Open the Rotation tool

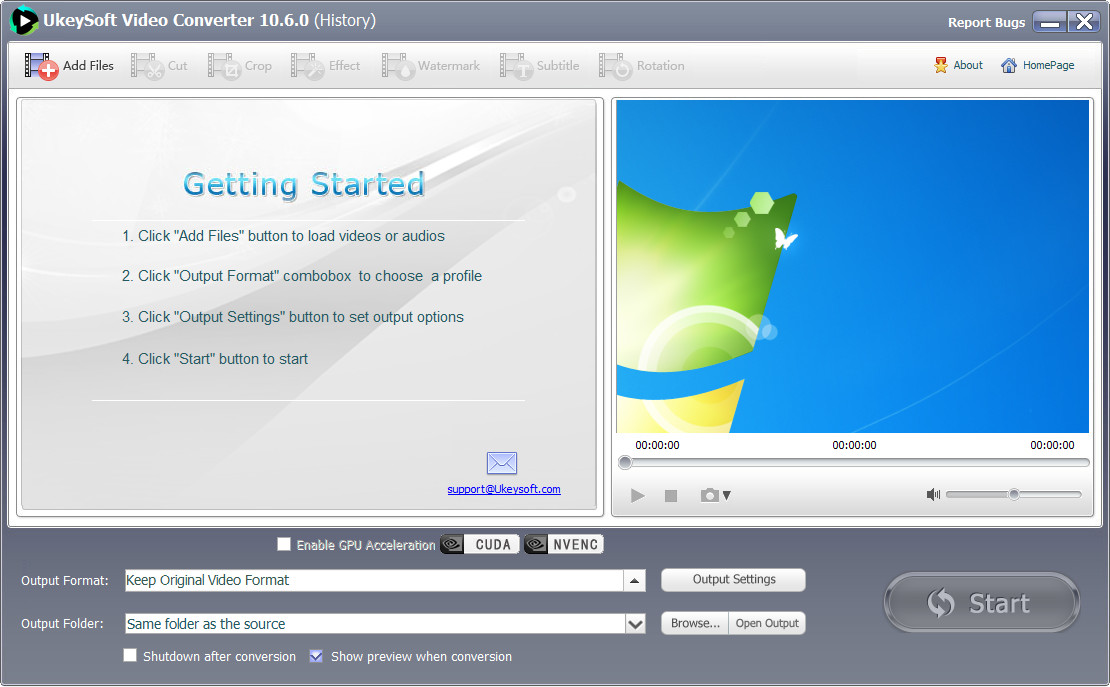tap(641, 66)
